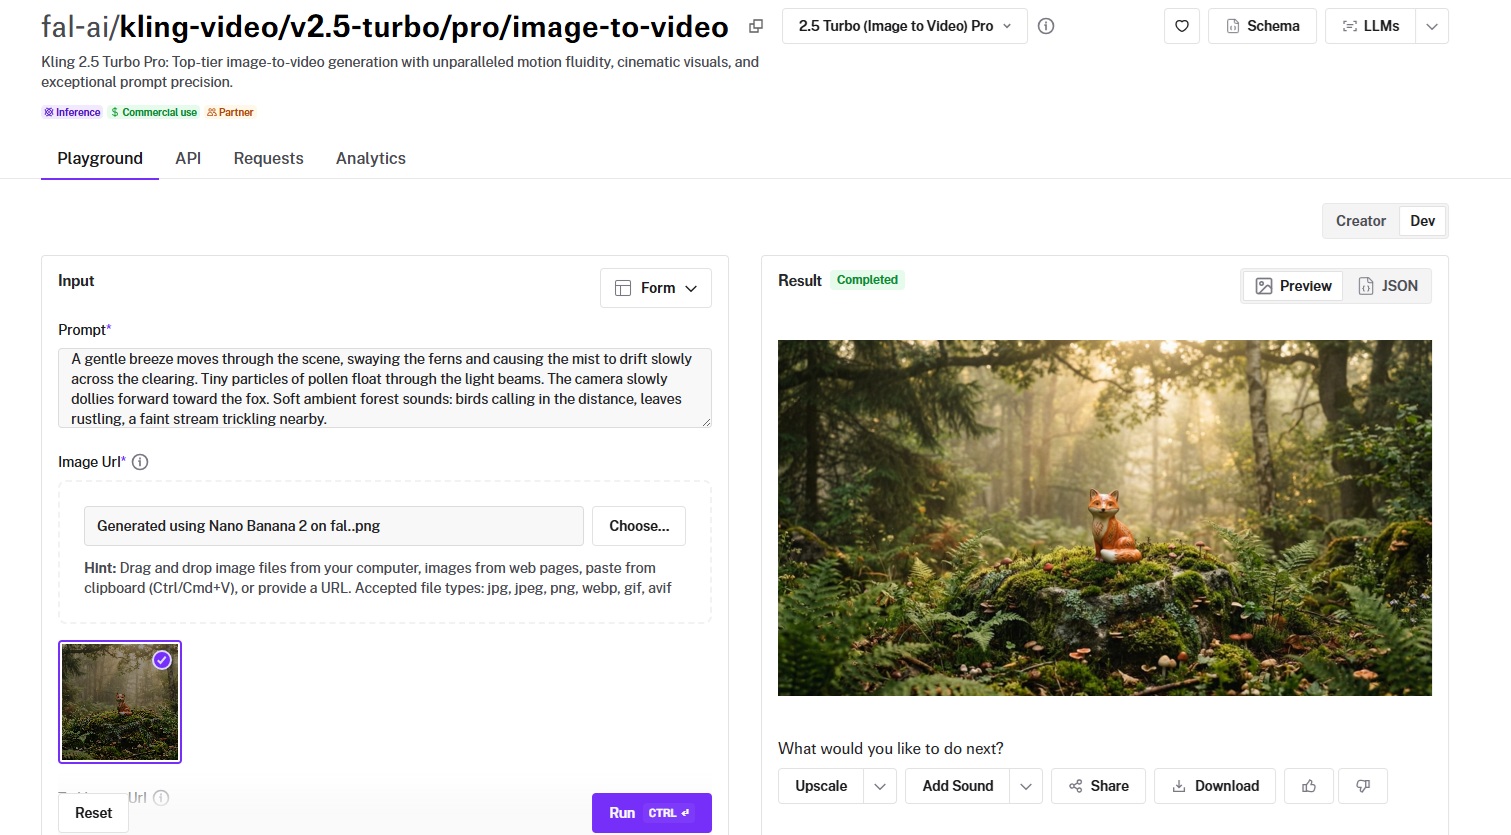Expand the Form input mode dropdown
The width and height of the screenshot is (1511, 835).
tap(655, 288)
